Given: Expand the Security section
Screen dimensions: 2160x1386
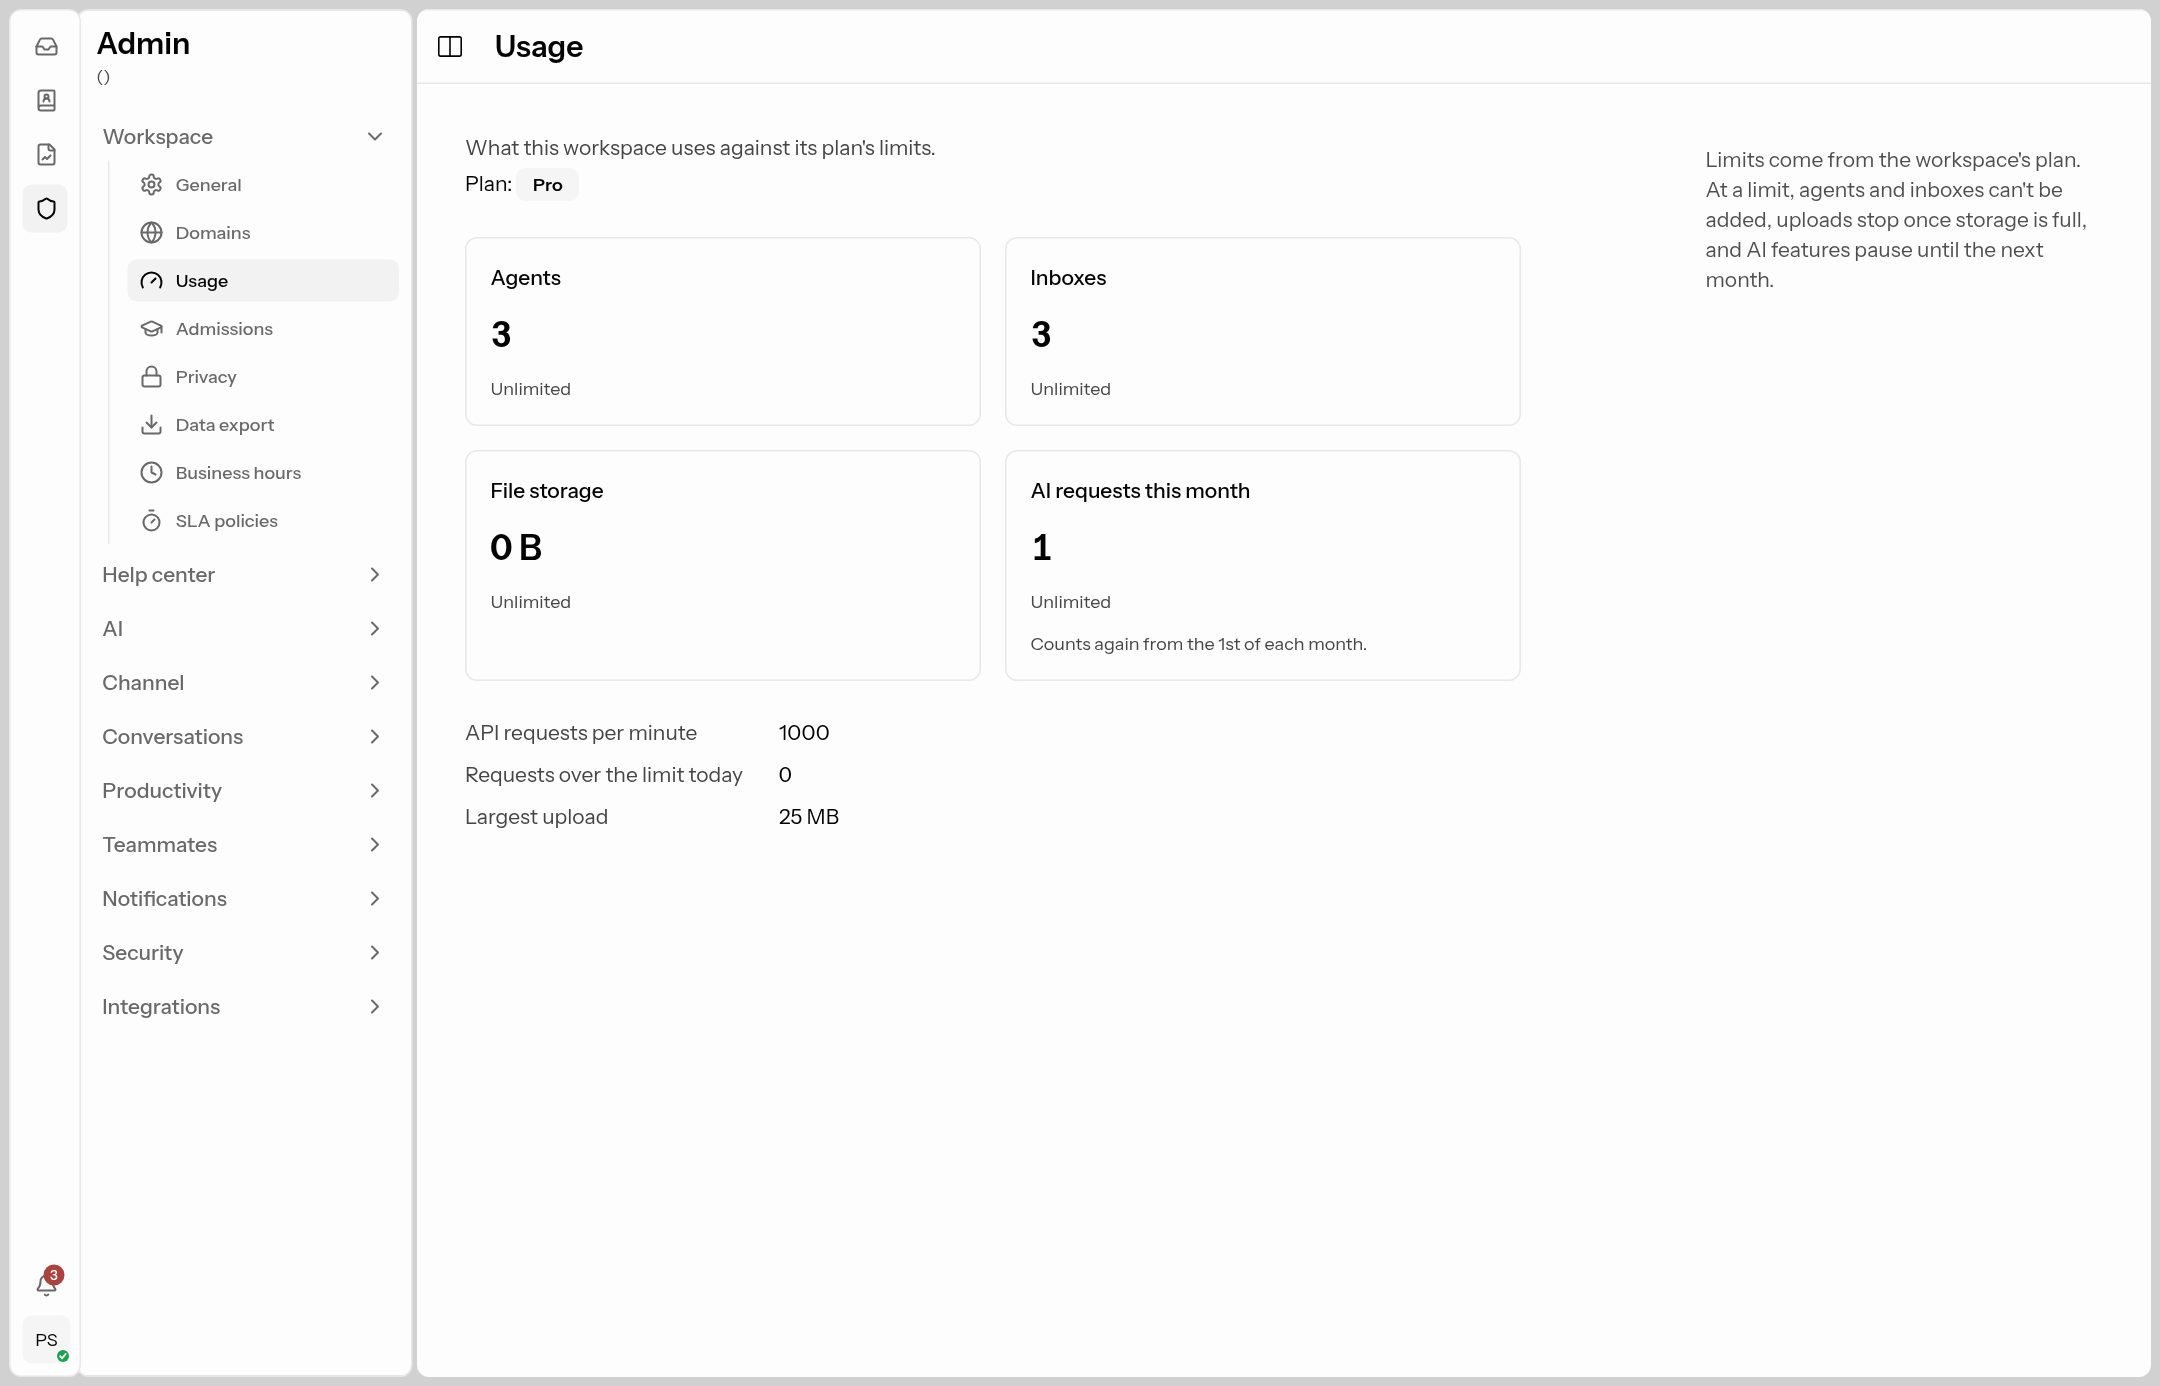Looking at the screenshot, I should [x=243, y=953].
